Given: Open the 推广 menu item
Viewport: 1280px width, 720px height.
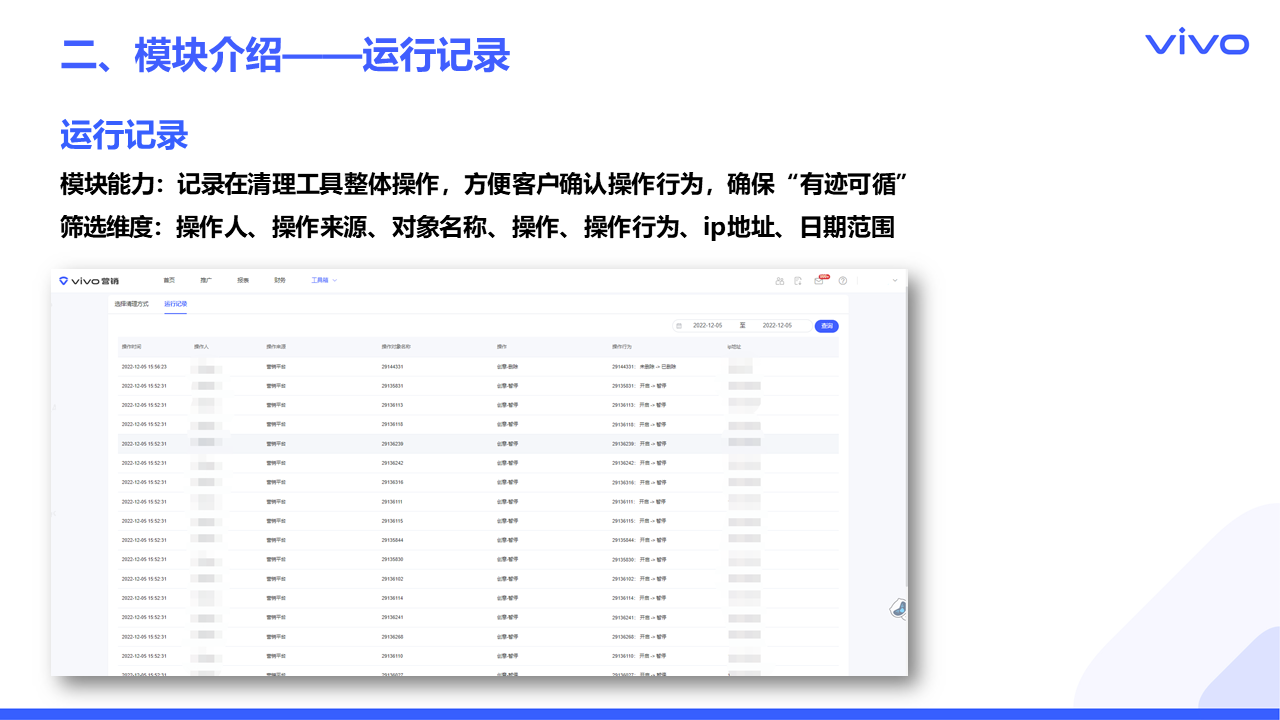Looking at the screenshot, I should point(206,281).
